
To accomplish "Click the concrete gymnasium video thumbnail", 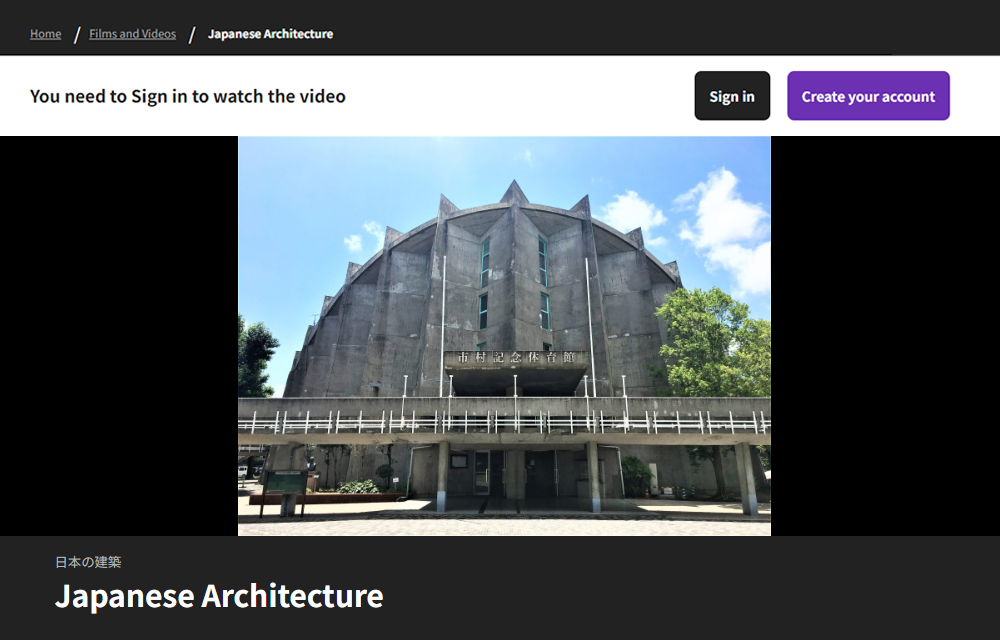I will point(504,336).
